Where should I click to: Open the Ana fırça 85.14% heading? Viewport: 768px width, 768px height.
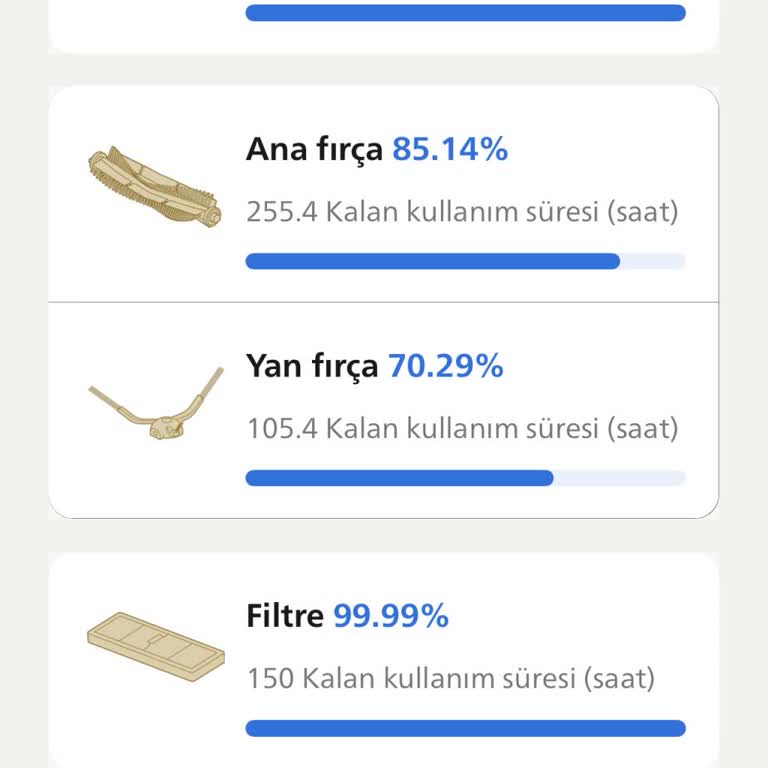(376, 150)
